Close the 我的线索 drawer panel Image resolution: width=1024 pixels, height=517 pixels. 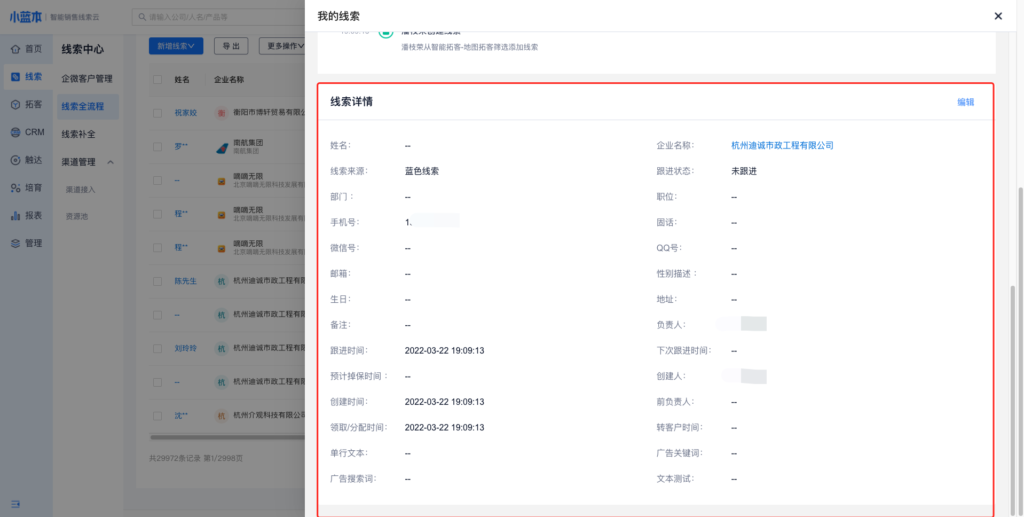coord(997,16)
